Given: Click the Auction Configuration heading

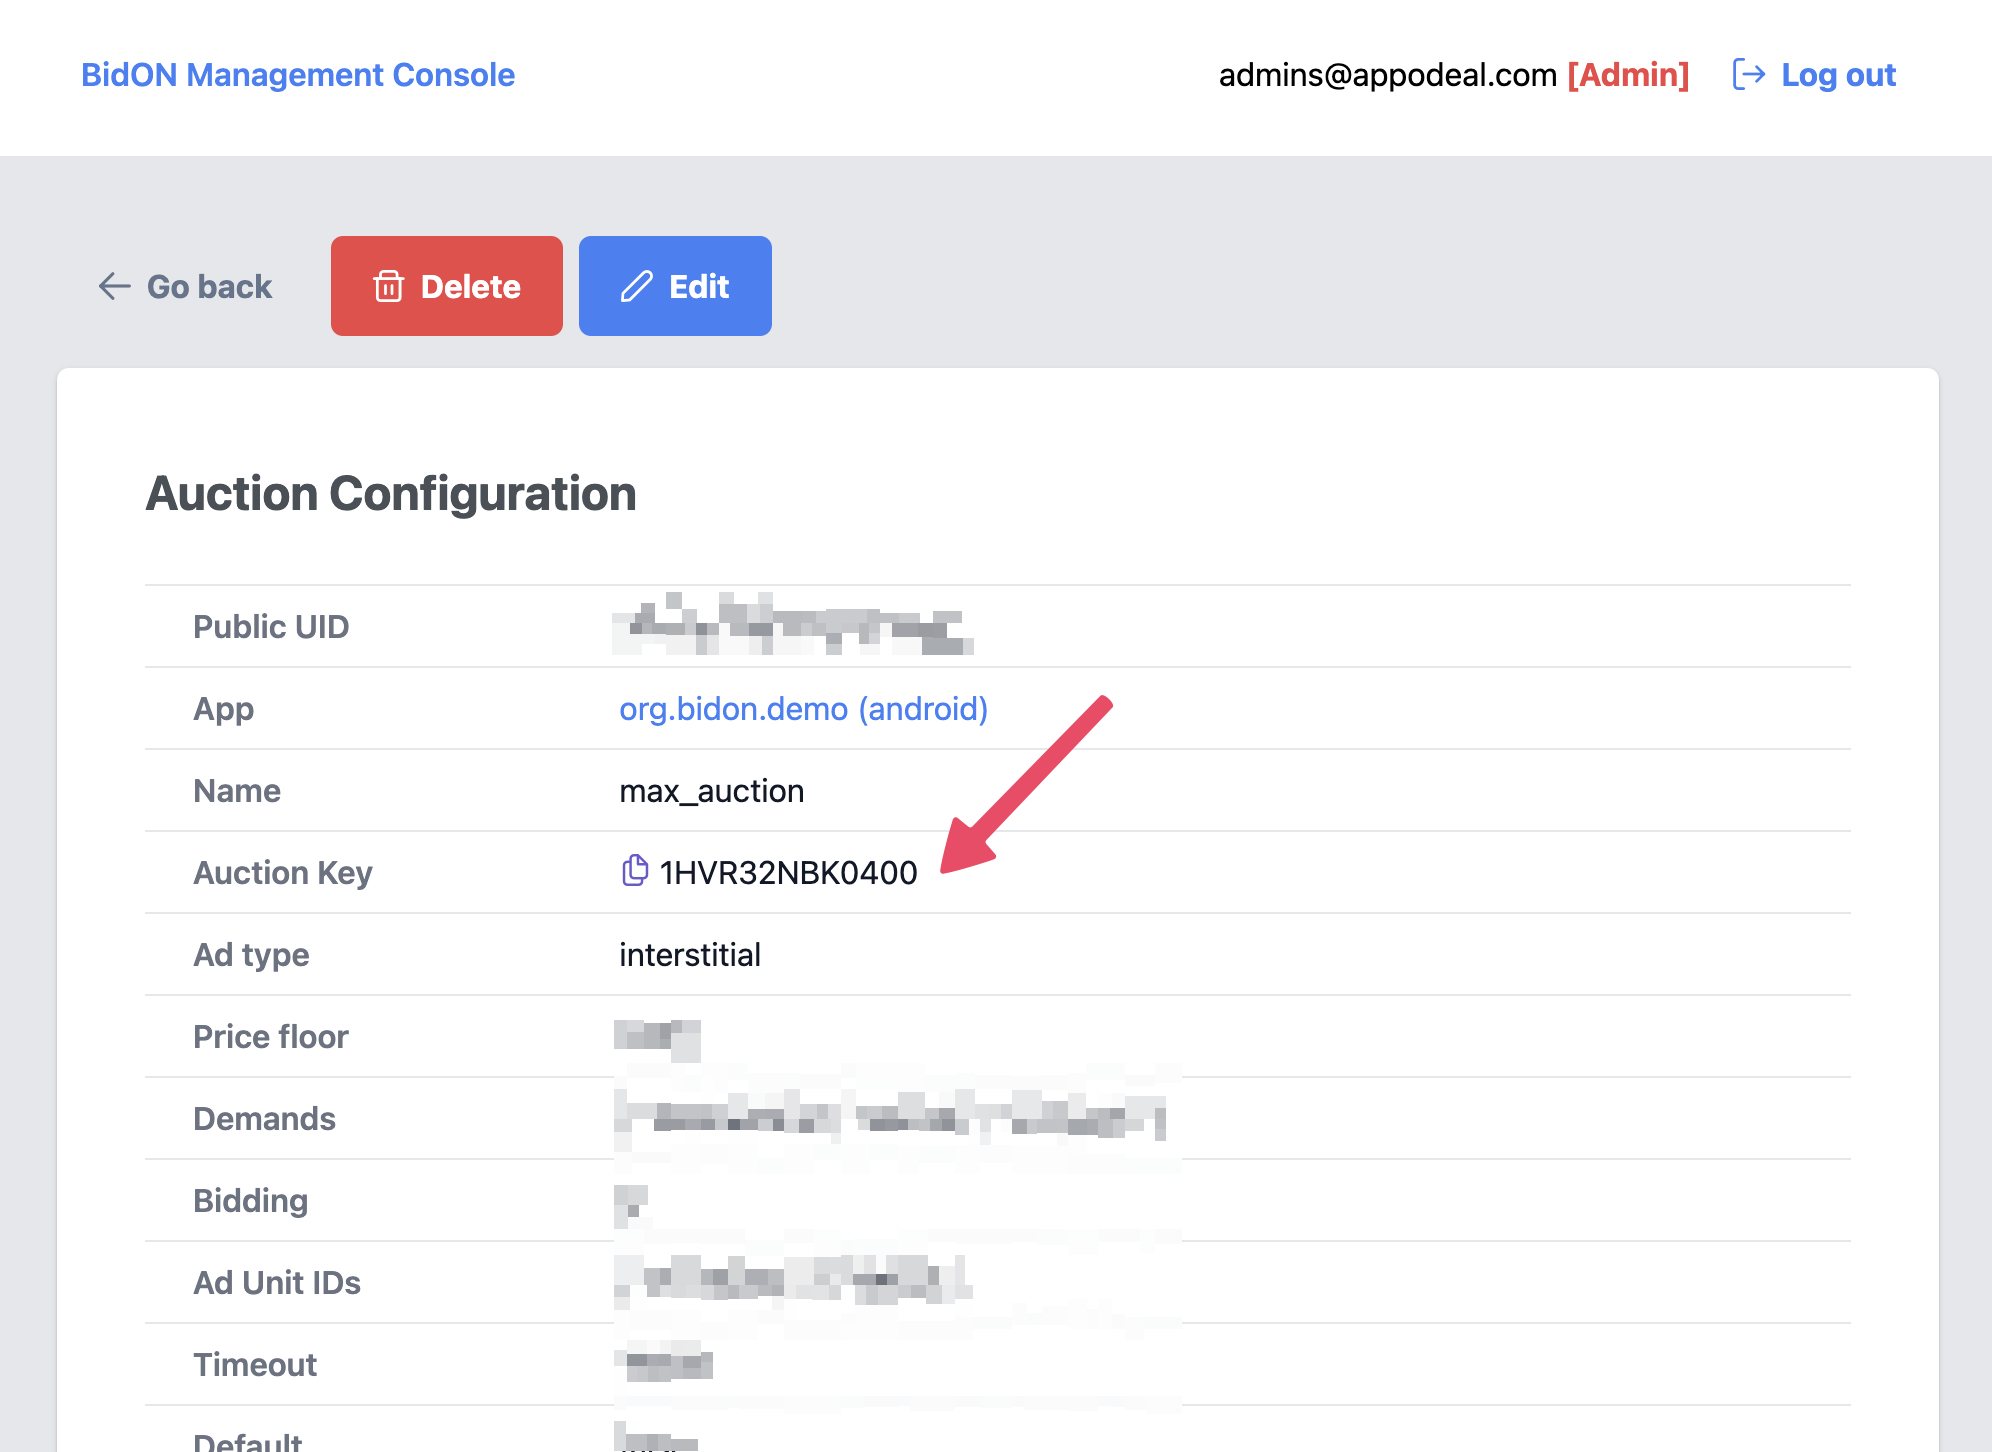Looking at the screenshot, I should pos(391,492).
